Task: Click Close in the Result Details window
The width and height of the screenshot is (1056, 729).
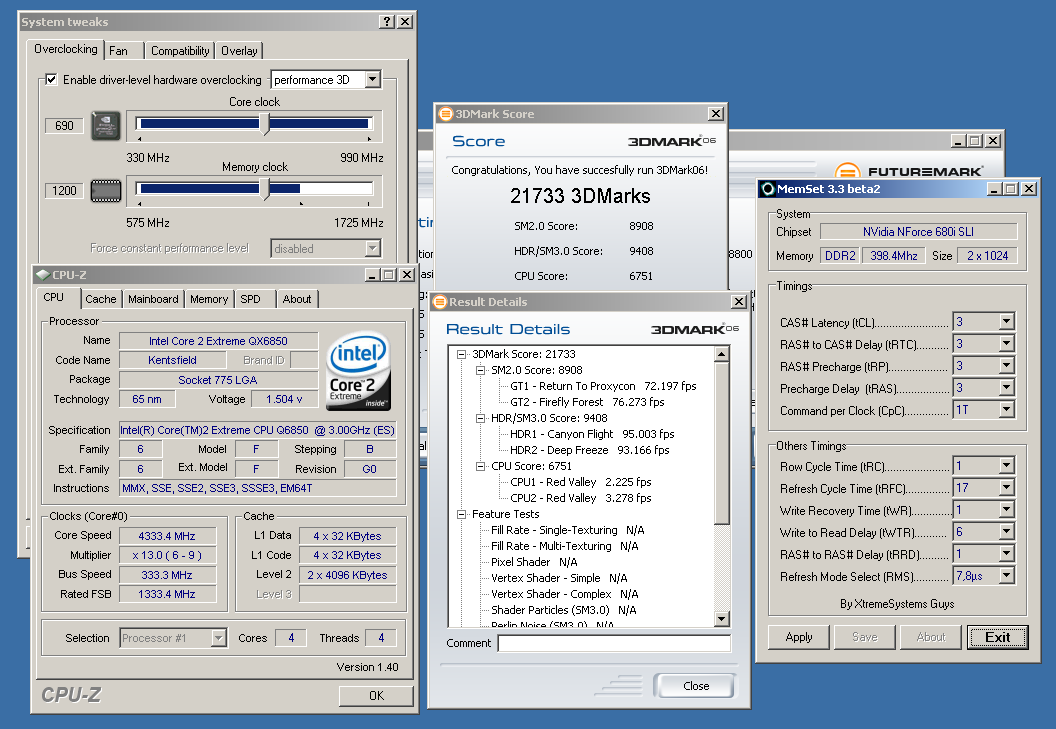Action: [696, 686]
